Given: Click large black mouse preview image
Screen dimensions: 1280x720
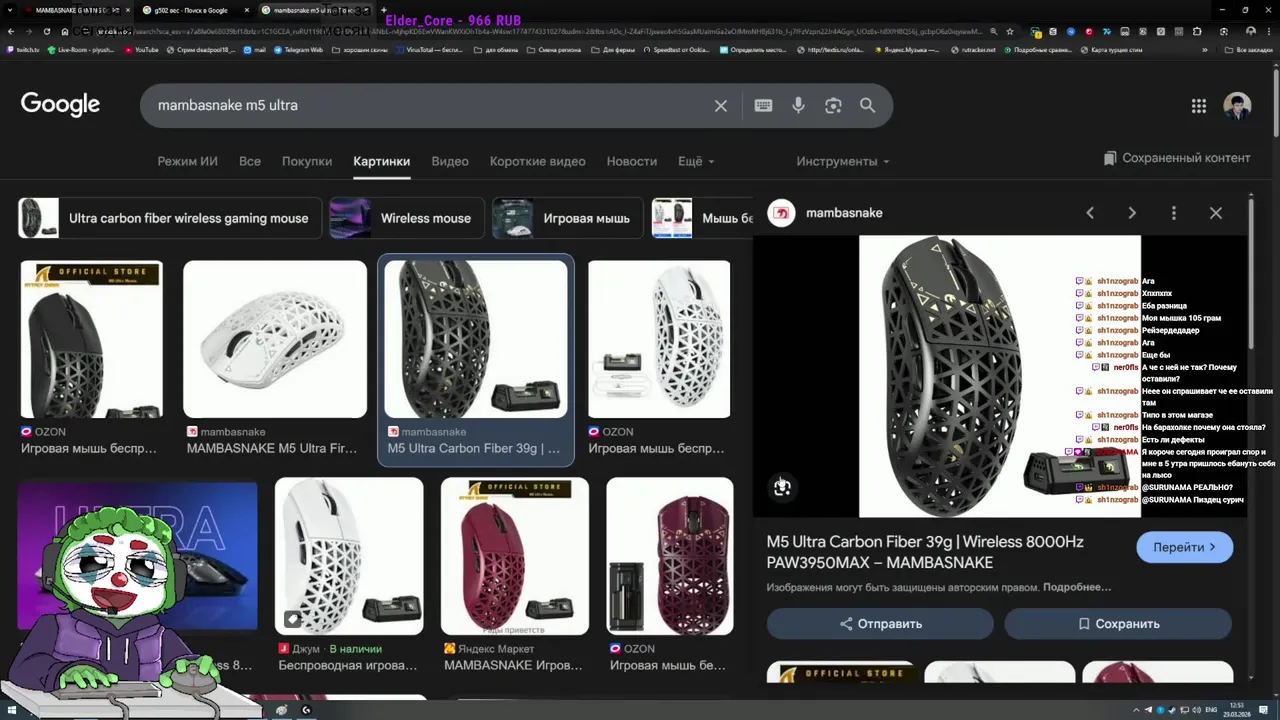Looking at the screenshot, I should point(1000,376).
